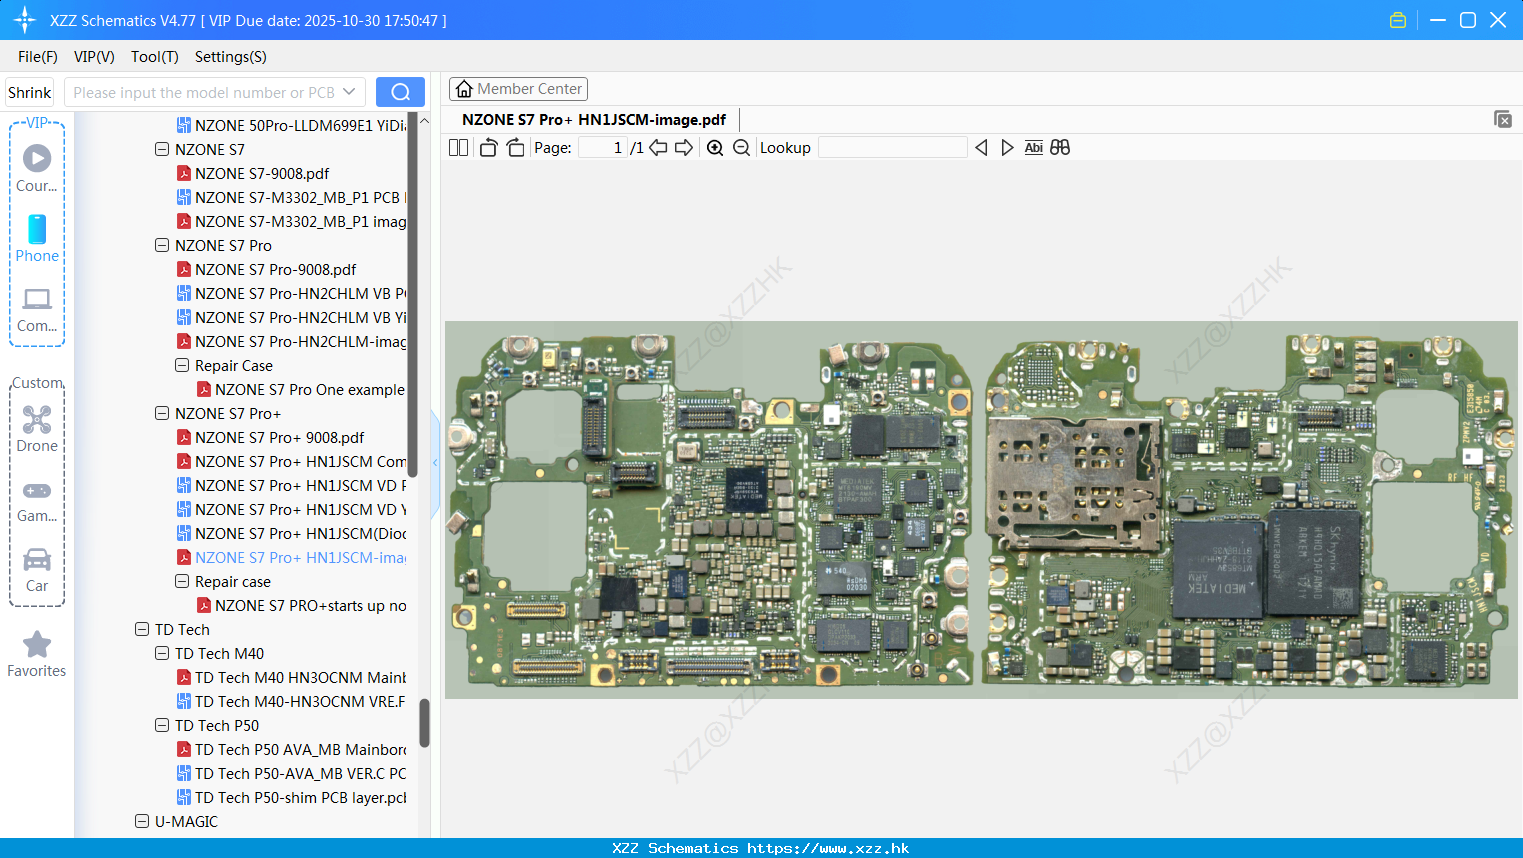Collapse the TD Tech M40 tree node

point(162,654)
